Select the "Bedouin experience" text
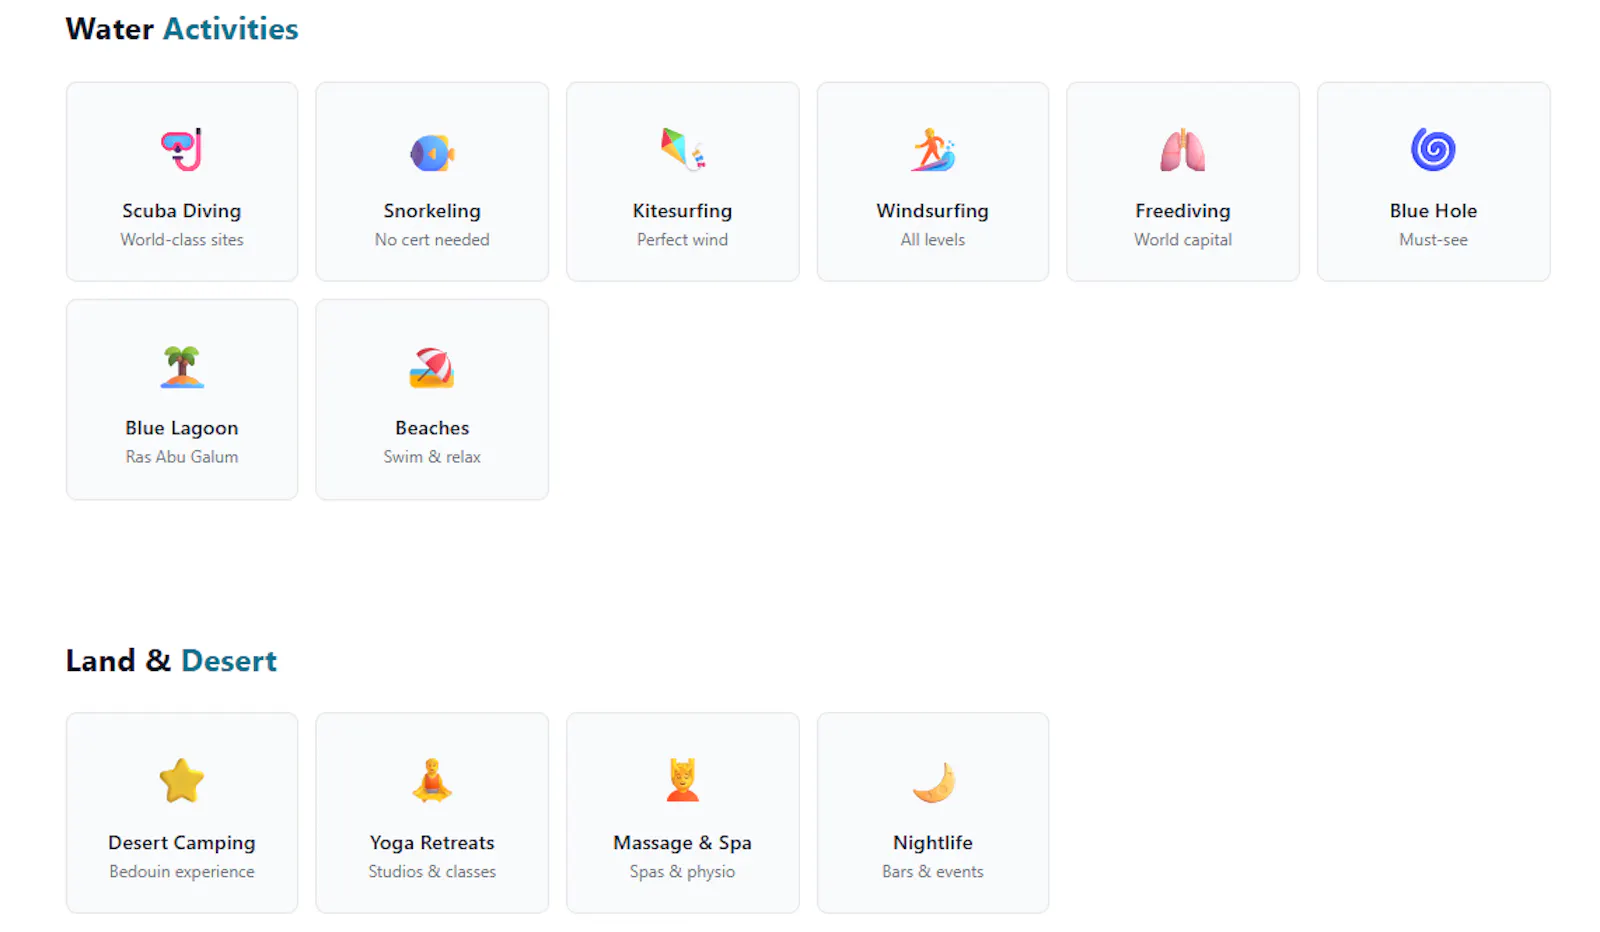 pos(182,872)
